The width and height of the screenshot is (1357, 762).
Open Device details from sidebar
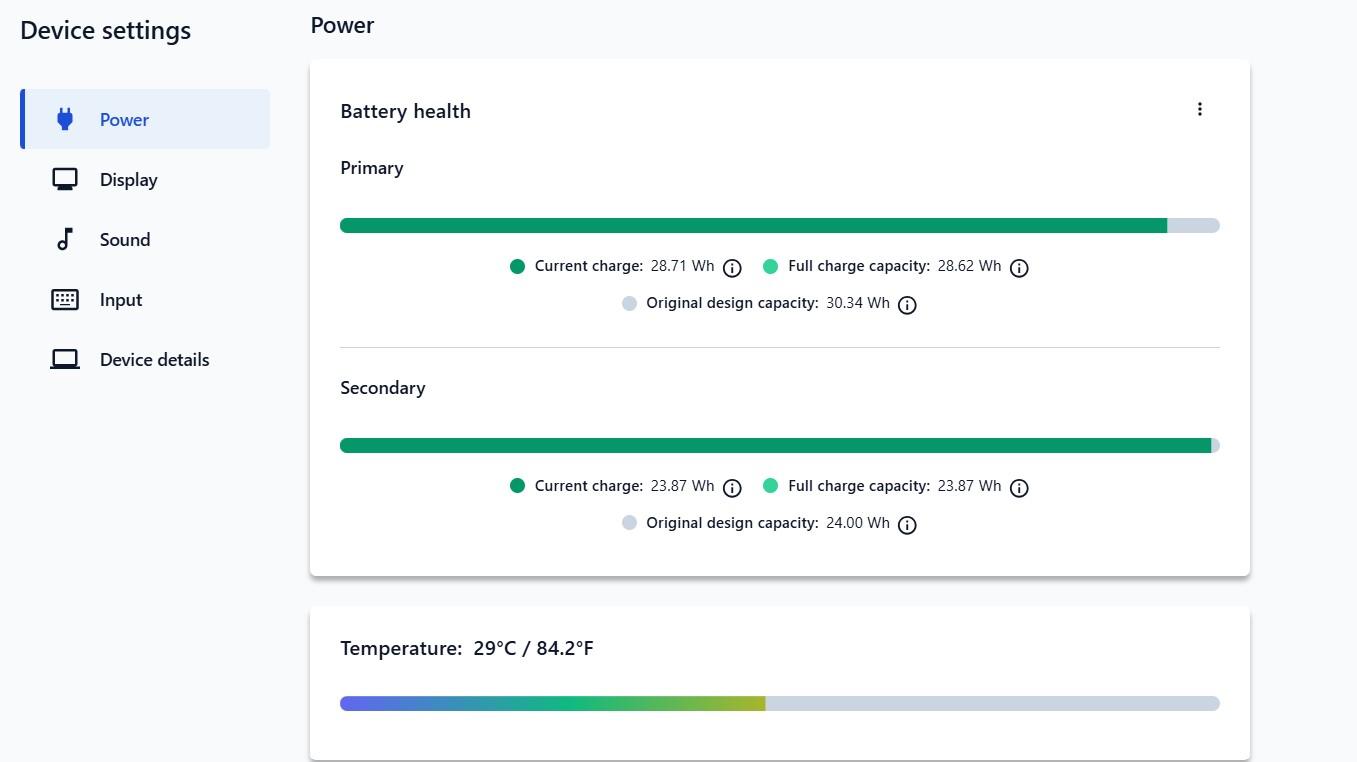[145, 360]
